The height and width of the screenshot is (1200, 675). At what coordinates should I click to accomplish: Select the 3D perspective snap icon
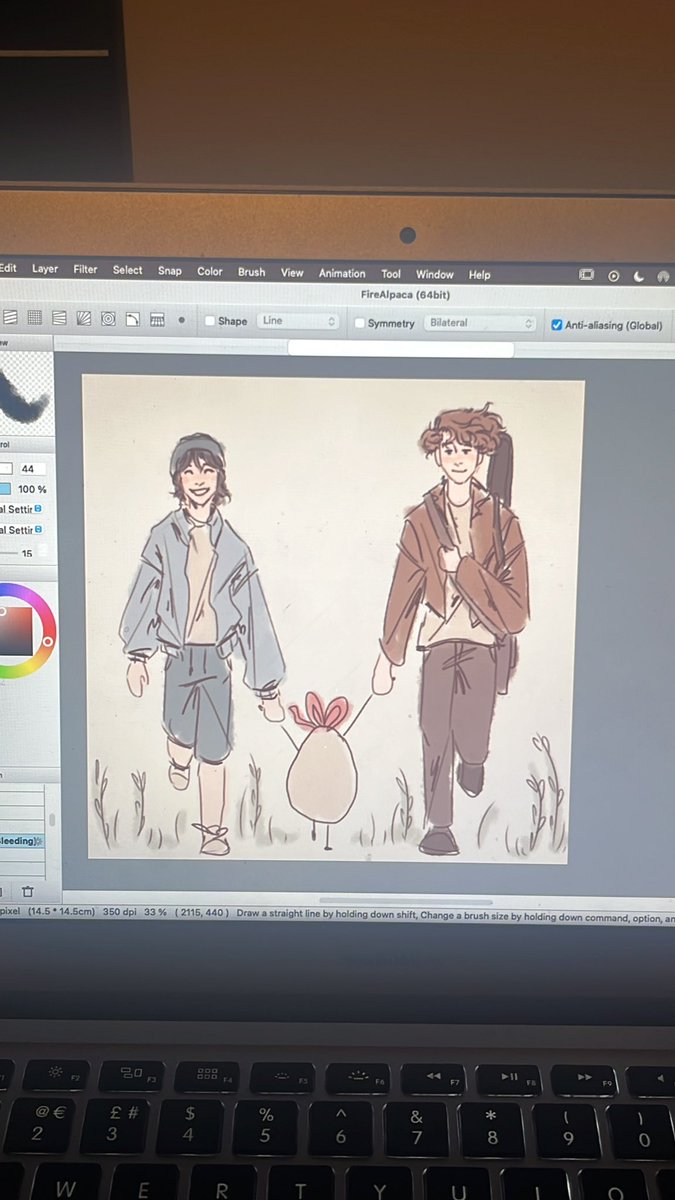[157, 320]
